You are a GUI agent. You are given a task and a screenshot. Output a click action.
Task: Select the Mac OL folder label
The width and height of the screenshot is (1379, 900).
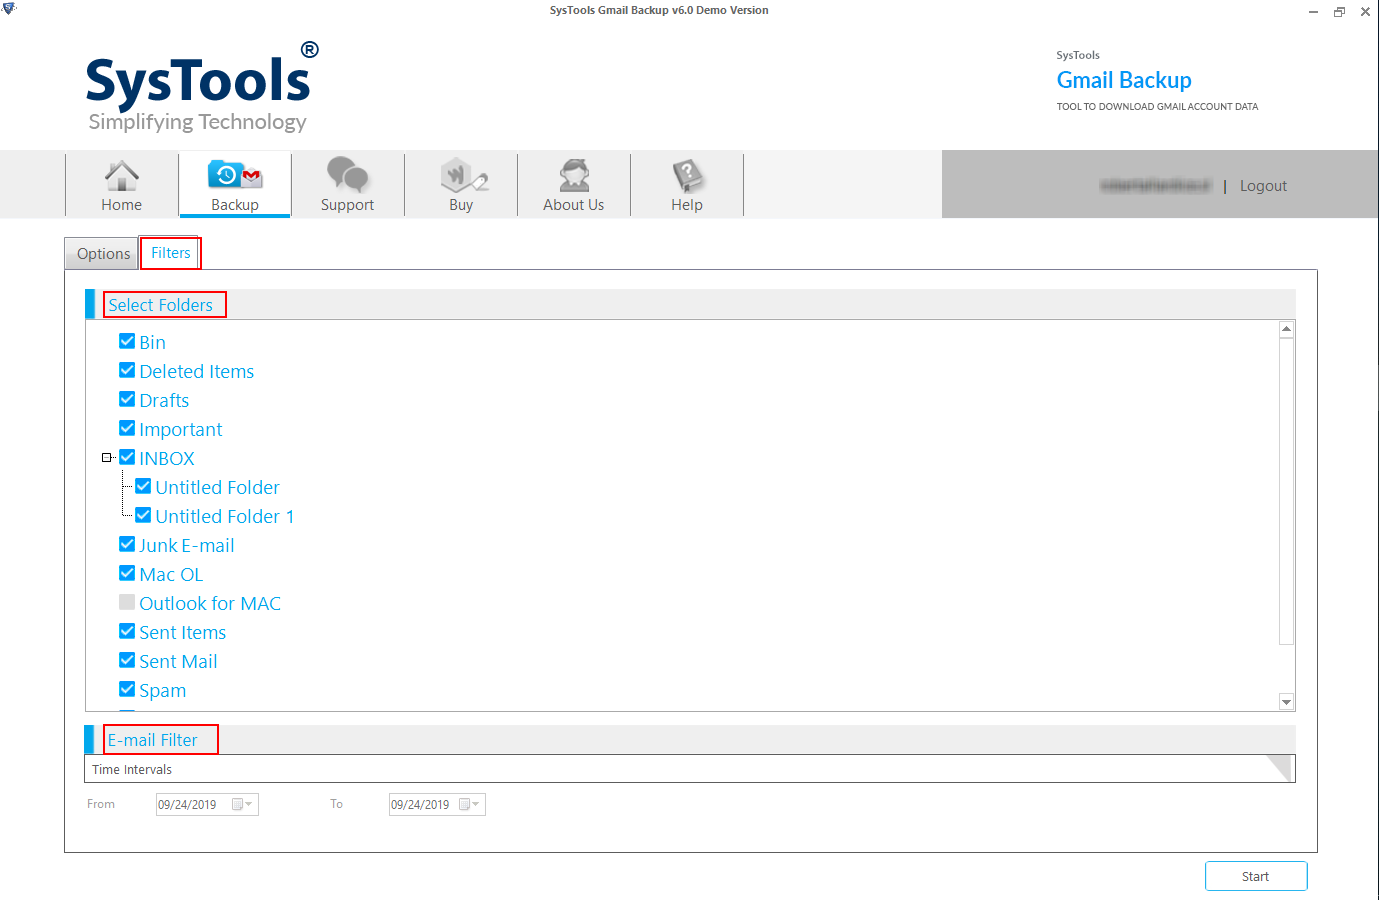(171, 574)
